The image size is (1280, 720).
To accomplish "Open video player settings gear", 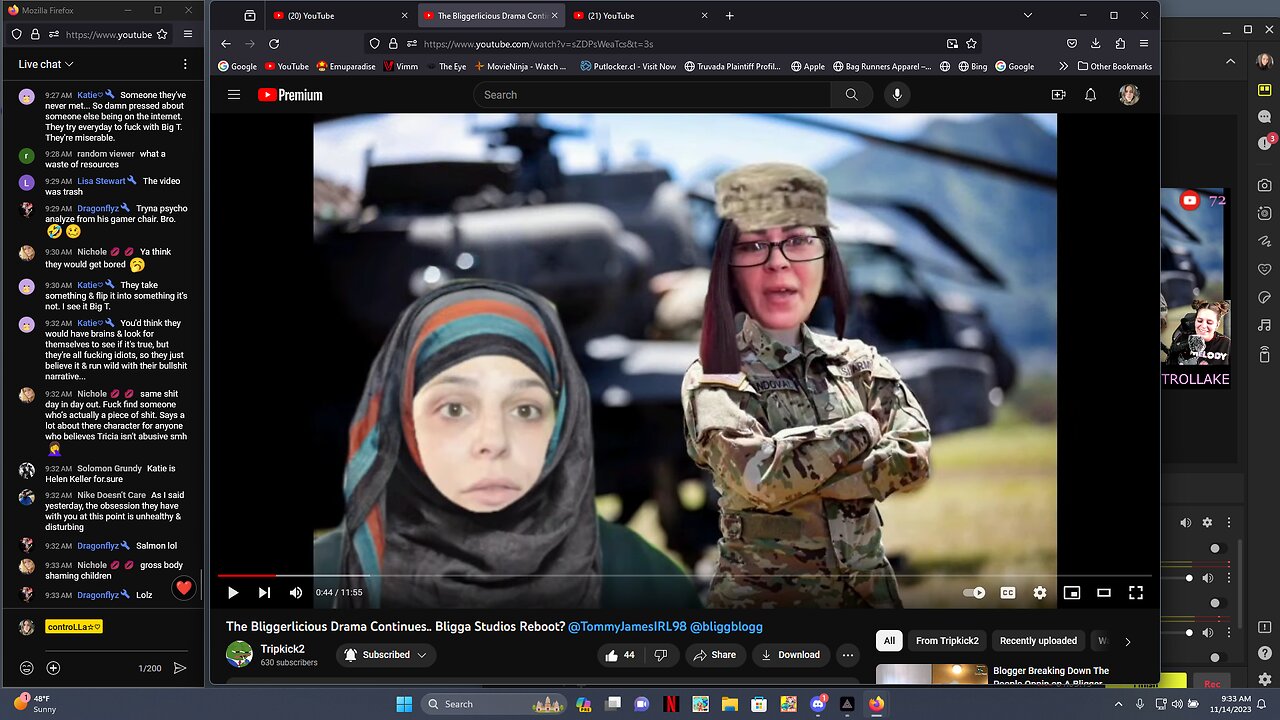I will (1040, 593).
